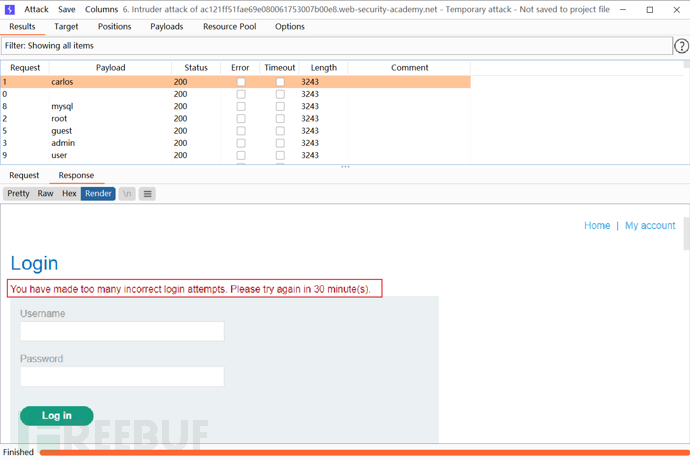Sort by the Status column header

click(x=196, y=68)
